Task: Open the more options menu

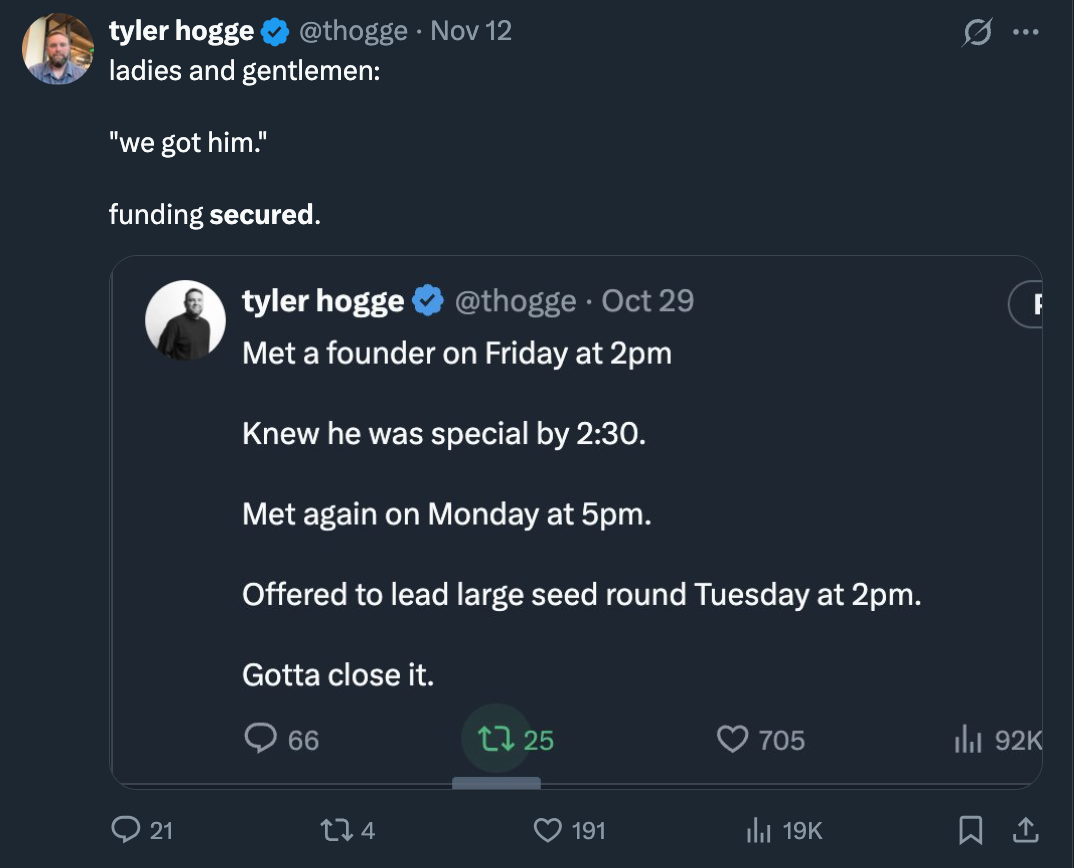Action: tap(1026, 30)
